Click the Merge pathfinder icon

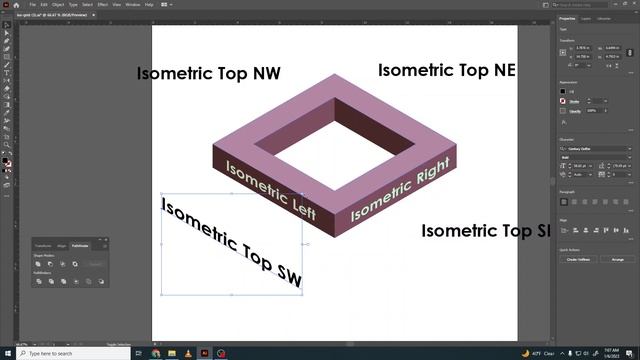click(63, 281)
